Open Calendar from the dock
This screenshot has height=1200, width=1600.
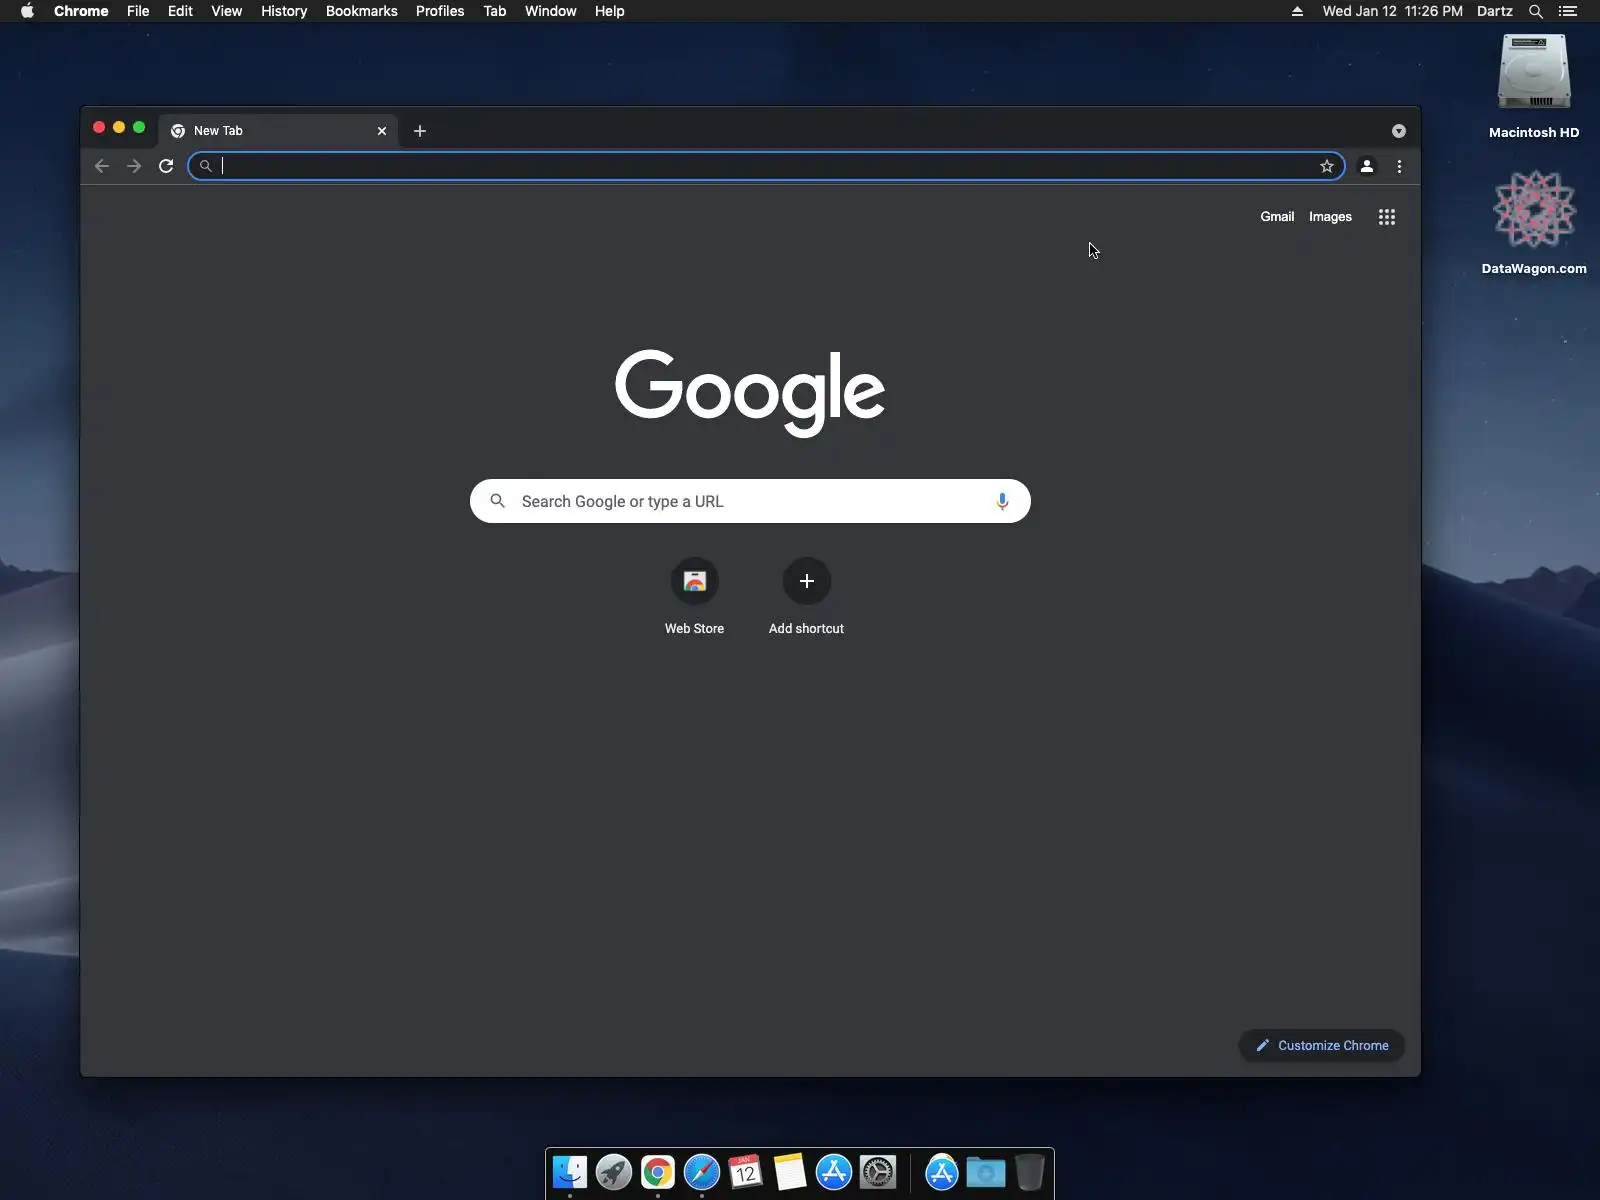(x=746, y=1172)
